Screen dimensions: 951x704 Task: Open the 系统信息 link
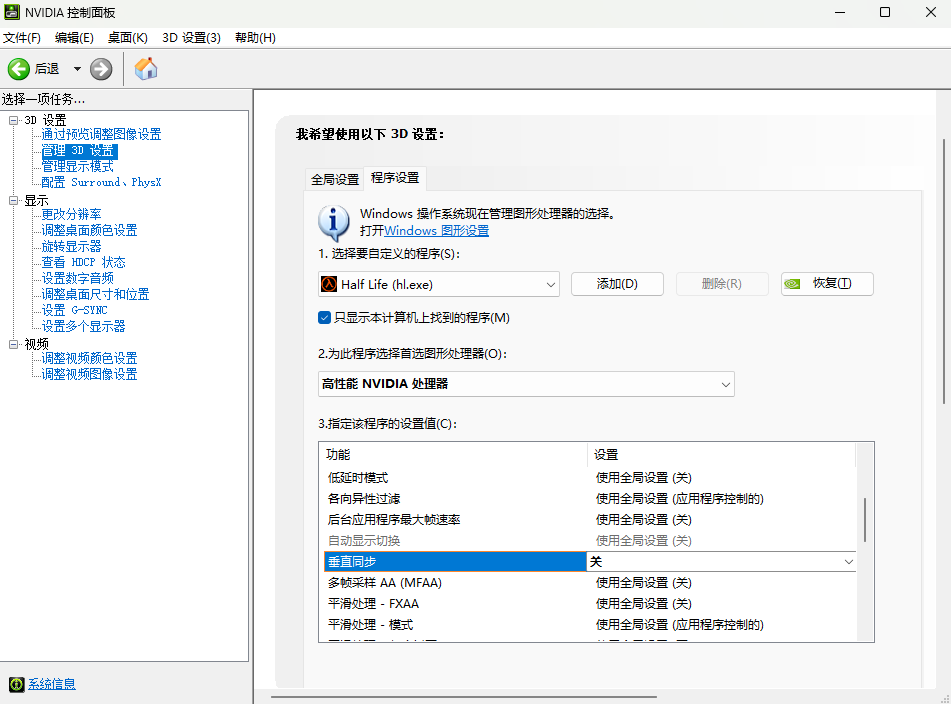[52, 684]
